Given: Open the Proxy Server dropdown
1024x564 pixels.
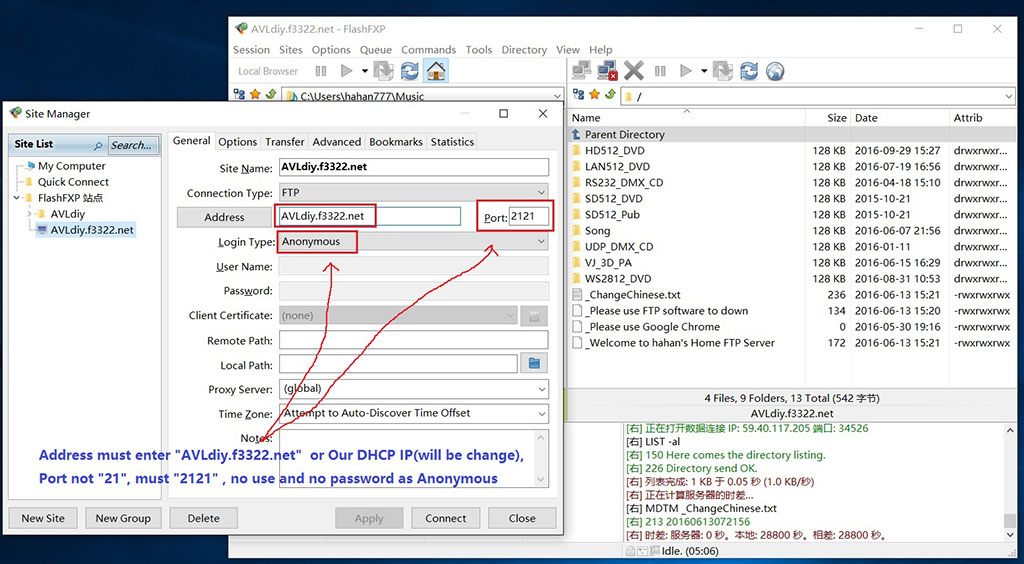Looking at the screenshot, I should click(x=542, y=389).
